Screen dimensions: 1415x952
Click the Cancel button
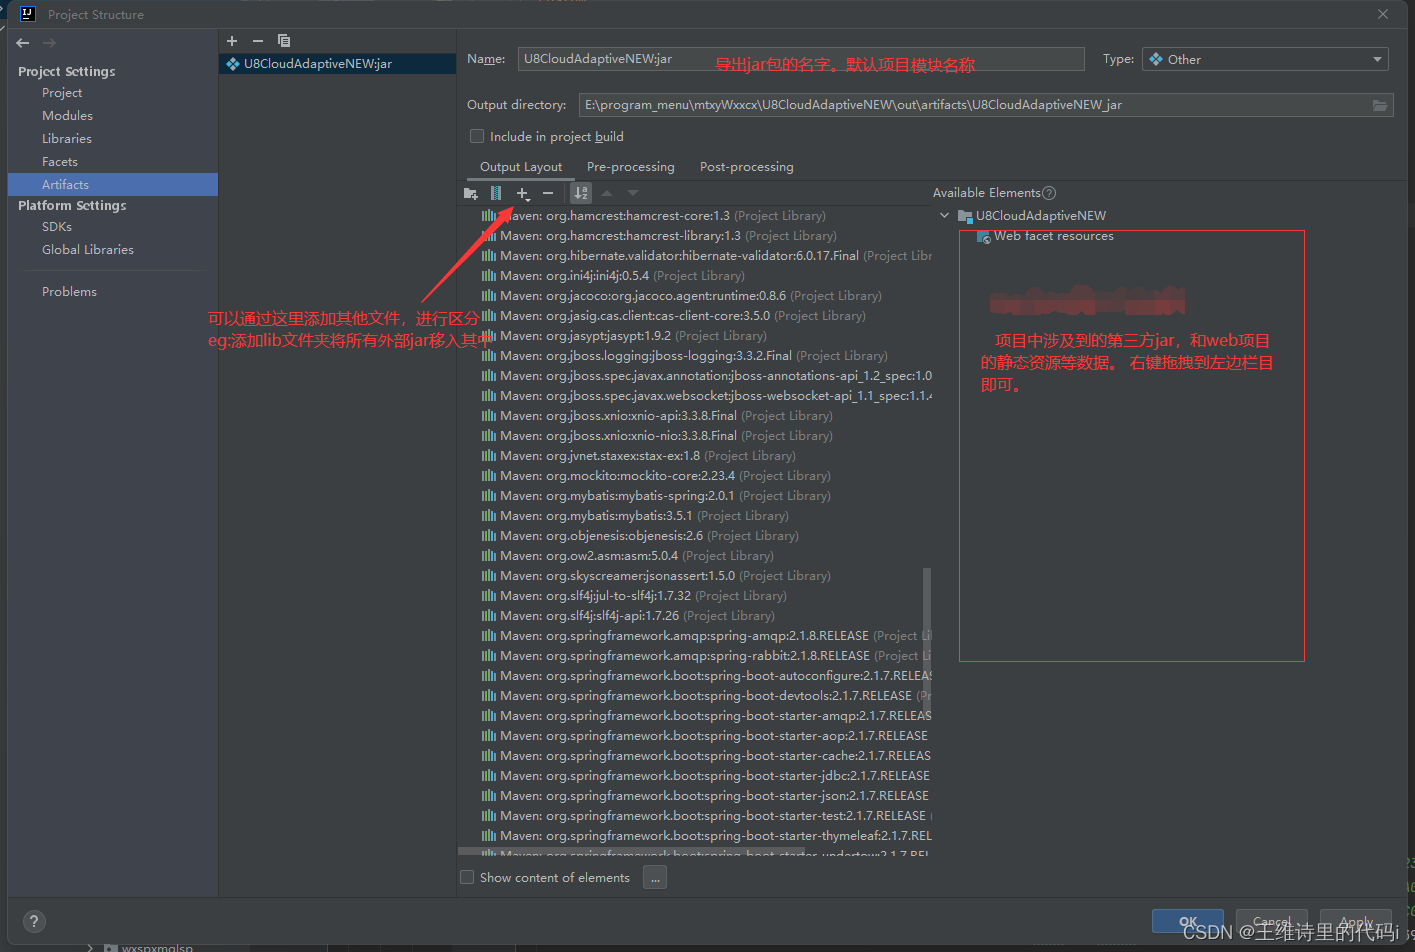click(x=1272, y=922)
